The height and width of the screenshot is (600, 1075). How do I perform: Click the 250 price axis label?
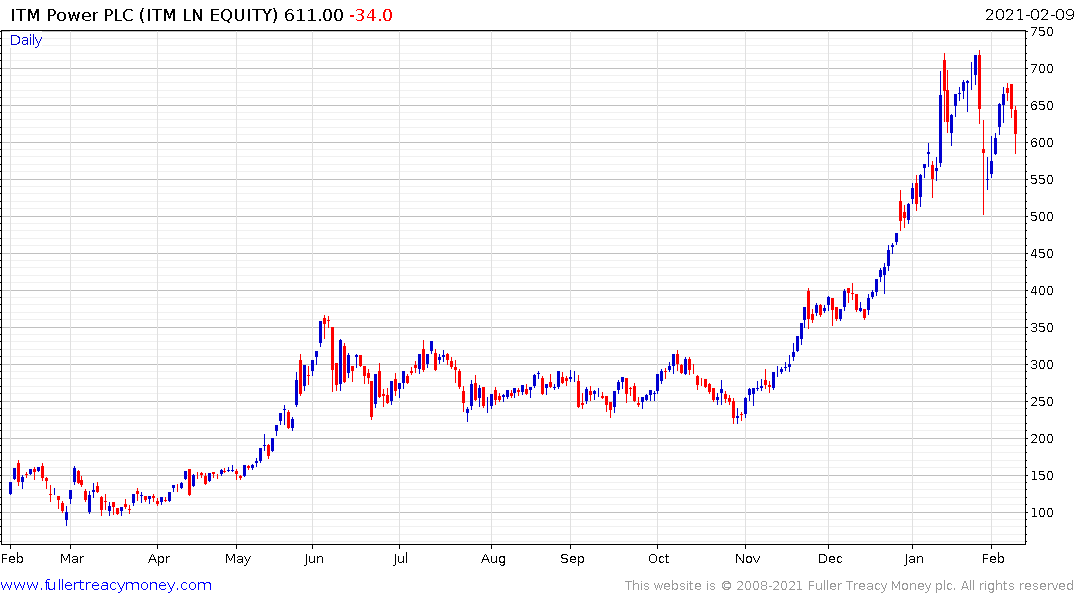1041,402
